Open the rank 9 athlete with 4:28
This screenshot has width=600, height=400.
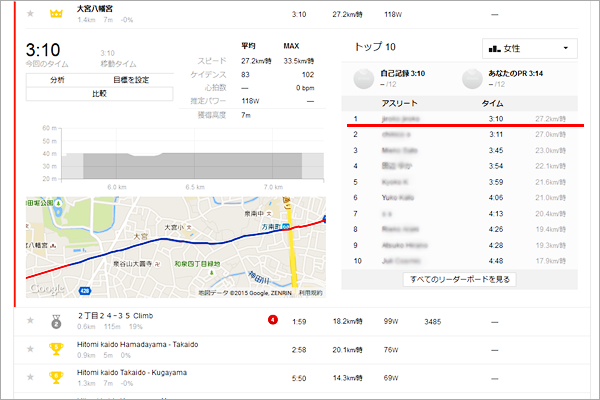404,245
